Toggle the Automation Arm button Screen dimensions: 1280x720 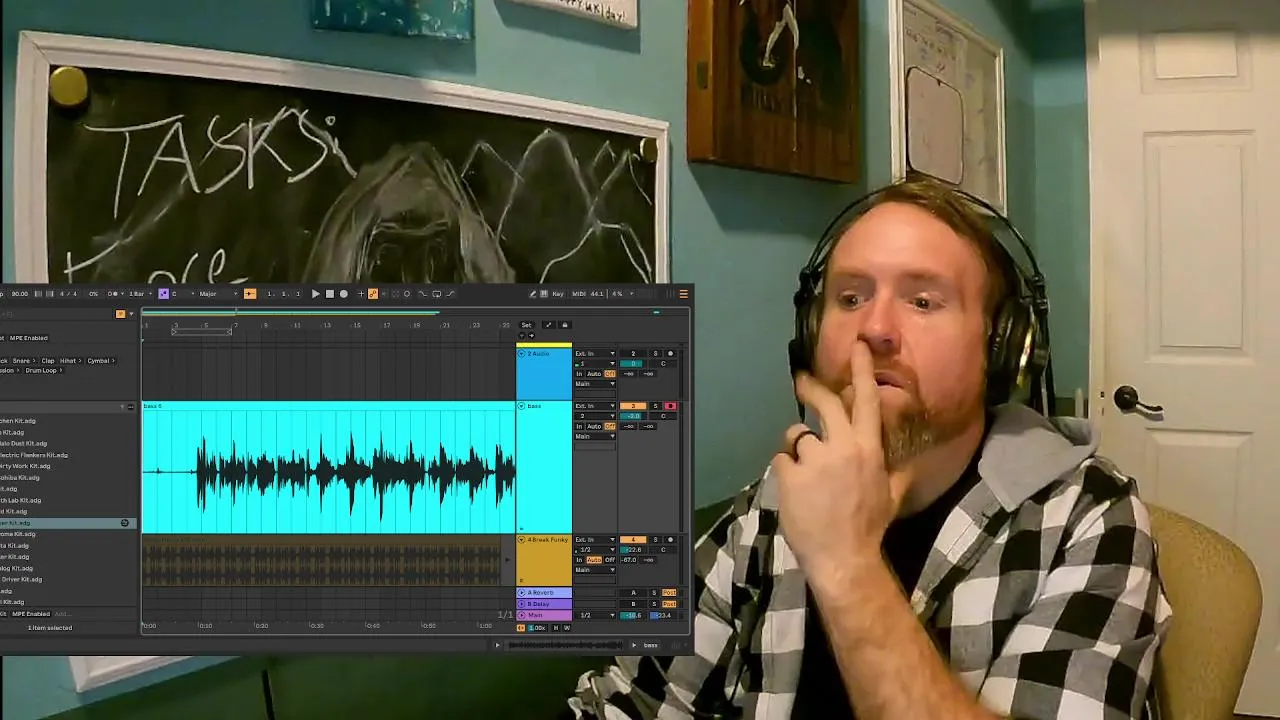coord(373,294)
